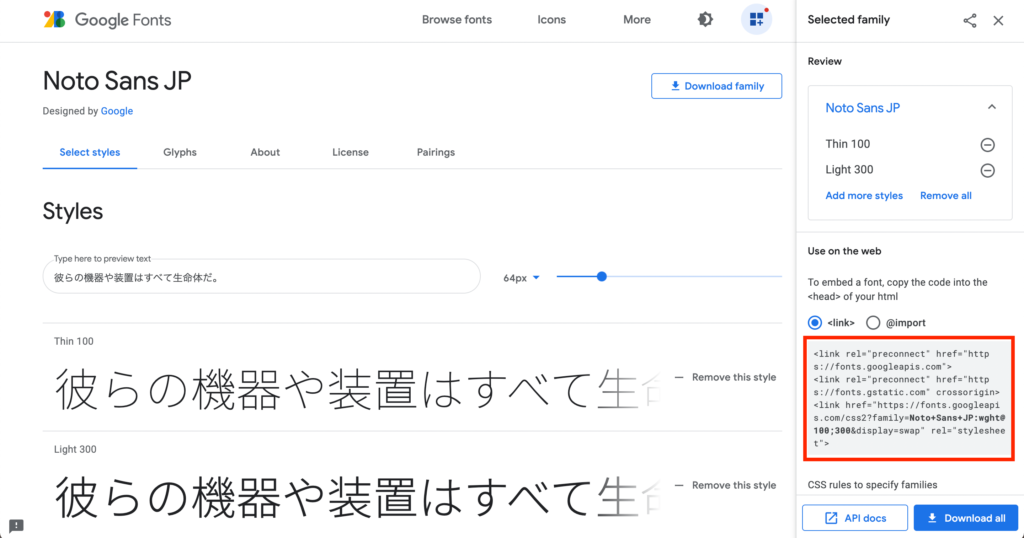
Task: Click the CSS rules to specify families text
Action: (x=872, y=484)
